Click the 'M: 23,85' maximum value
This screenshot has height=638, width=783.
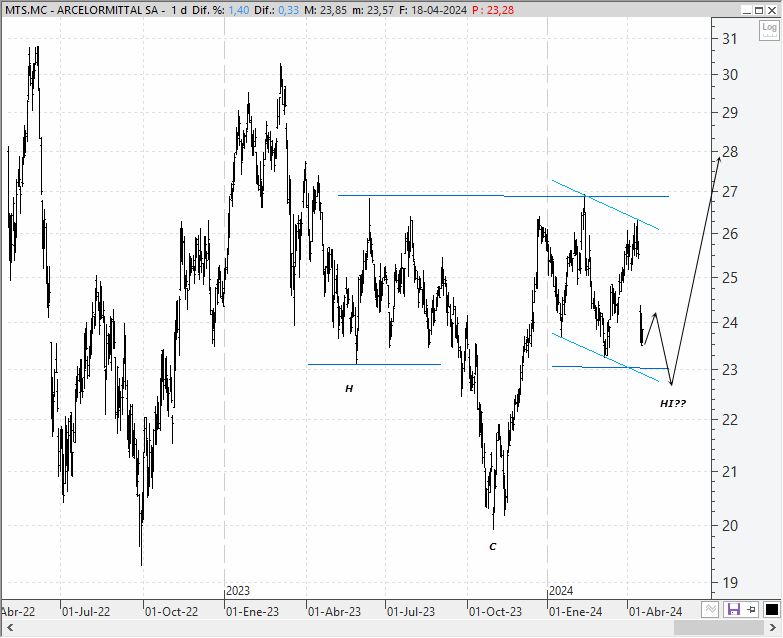pyautogui.click(x=325, y=10)
